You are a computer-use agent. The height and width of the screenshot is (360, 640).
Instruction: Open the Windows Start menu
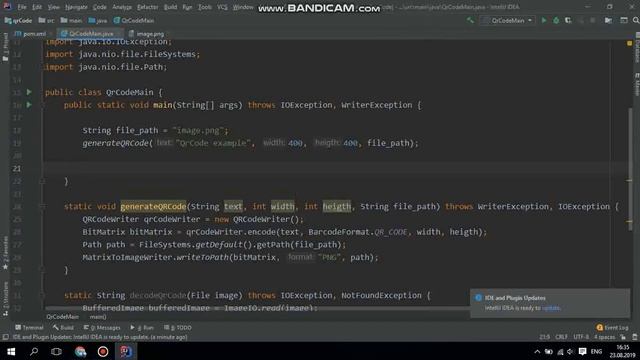coord(11,351)
